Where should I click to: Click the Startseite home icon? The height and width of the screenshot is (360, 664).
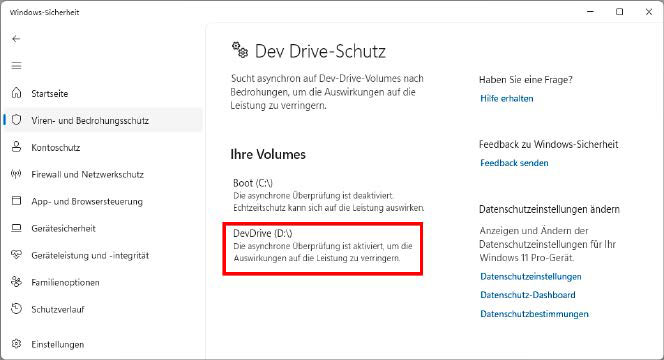point(16,93)
